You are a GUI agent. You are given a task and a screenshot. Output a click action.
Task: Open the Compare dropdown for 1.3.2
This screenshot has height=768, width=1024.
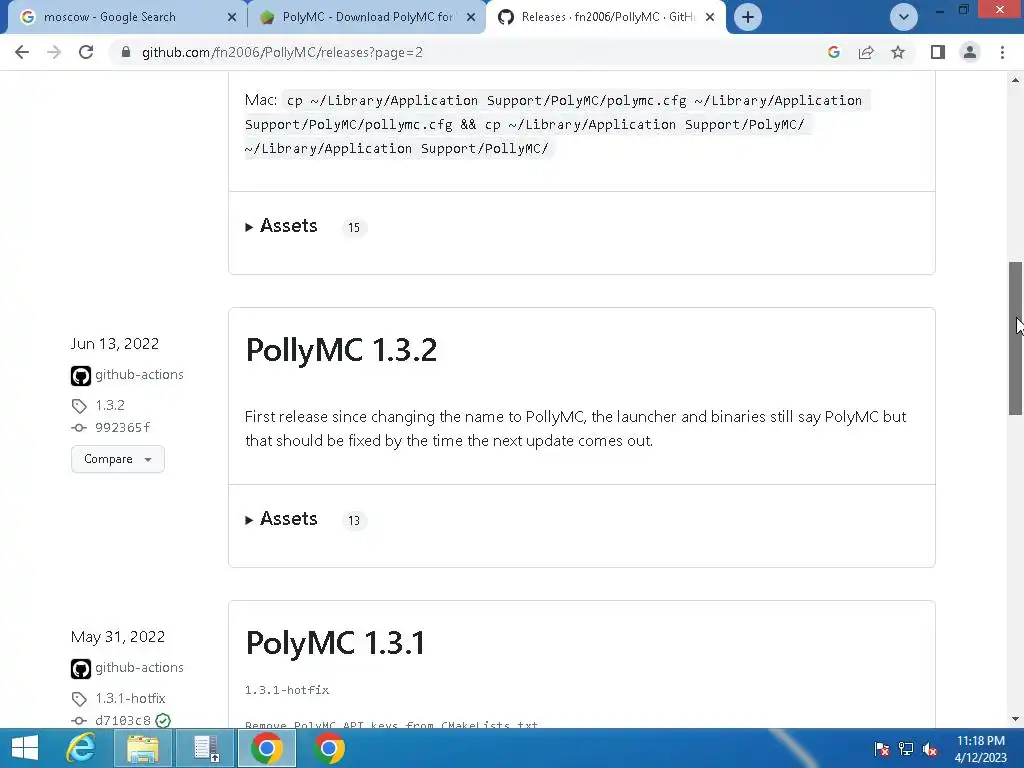(118, 459)
